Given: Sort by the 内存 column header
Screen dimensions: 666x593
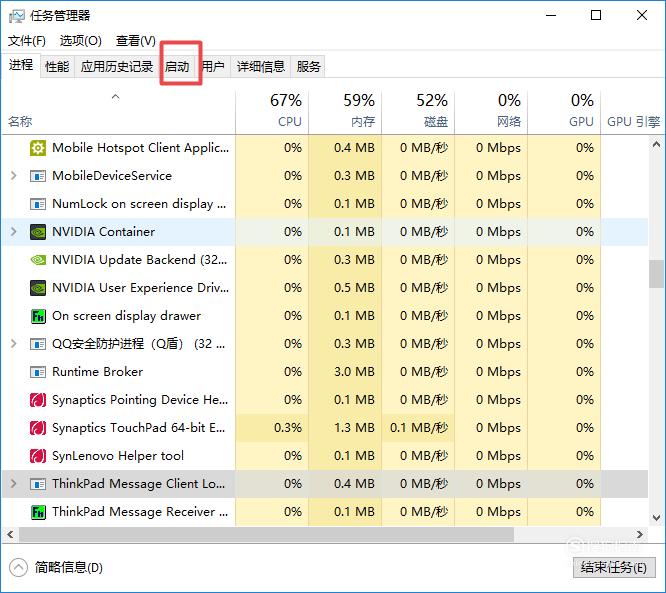Looking at the screenshot, I should click(x=345, y=113).
